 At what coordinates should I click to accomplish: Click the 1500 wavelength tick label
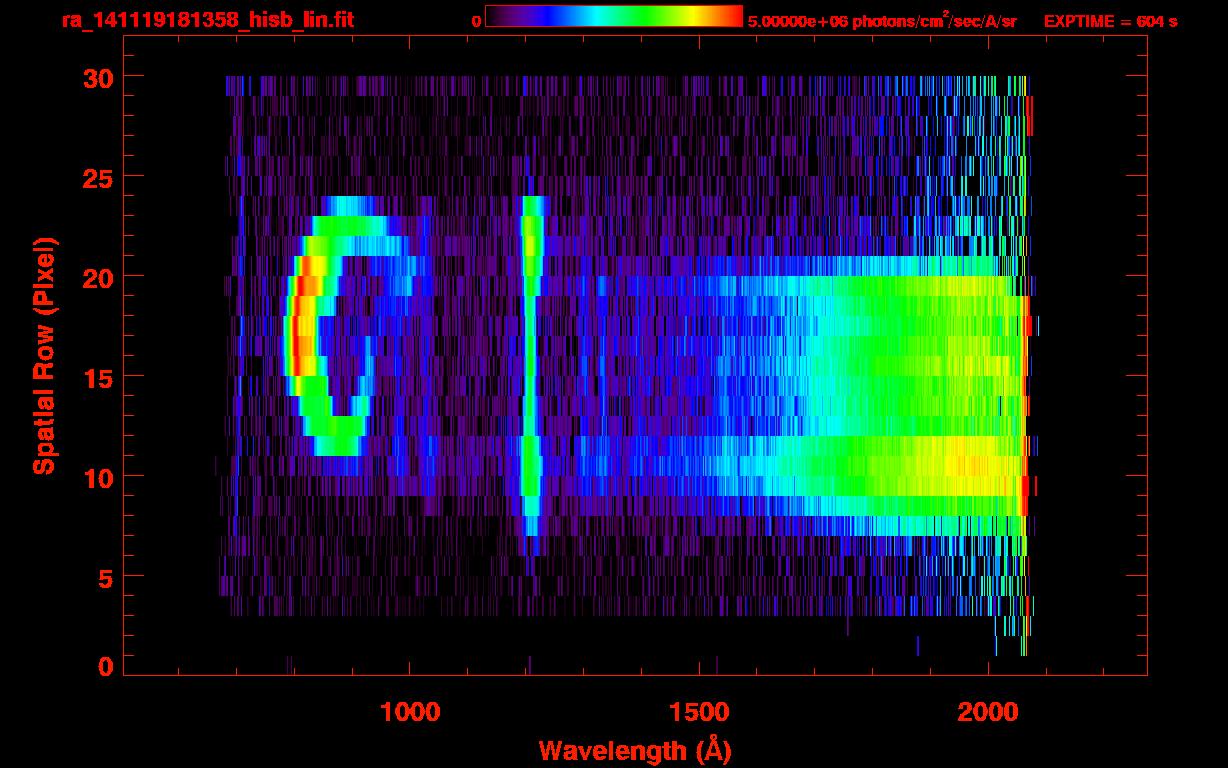click(x=698, y=712)
